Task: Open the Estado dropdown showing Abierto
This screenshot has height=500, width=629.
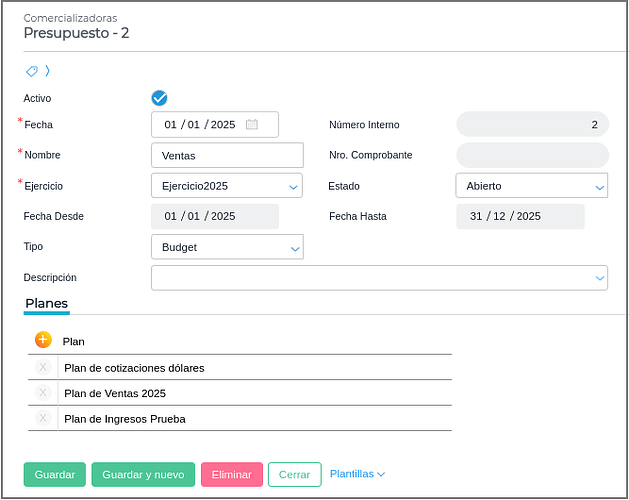Action: point(532,186)
